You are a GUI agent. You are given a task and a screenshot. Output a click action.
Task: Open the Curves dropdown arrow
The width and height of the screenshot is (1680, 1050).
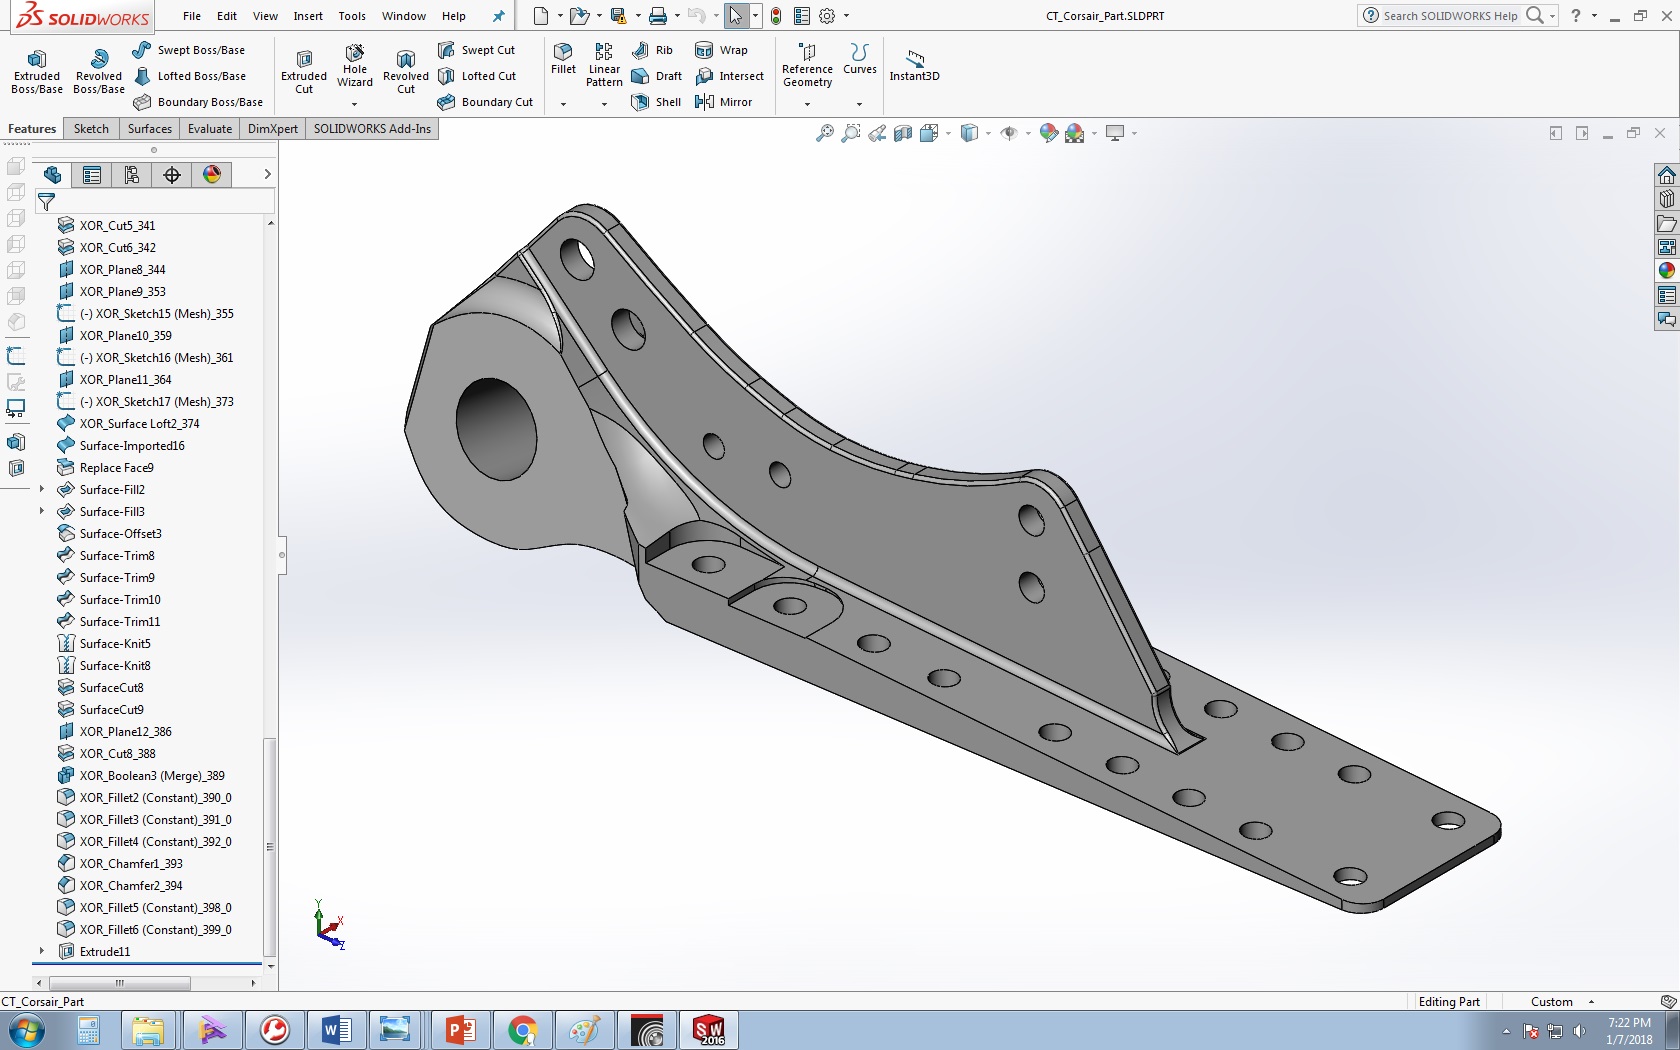[859, 104]
